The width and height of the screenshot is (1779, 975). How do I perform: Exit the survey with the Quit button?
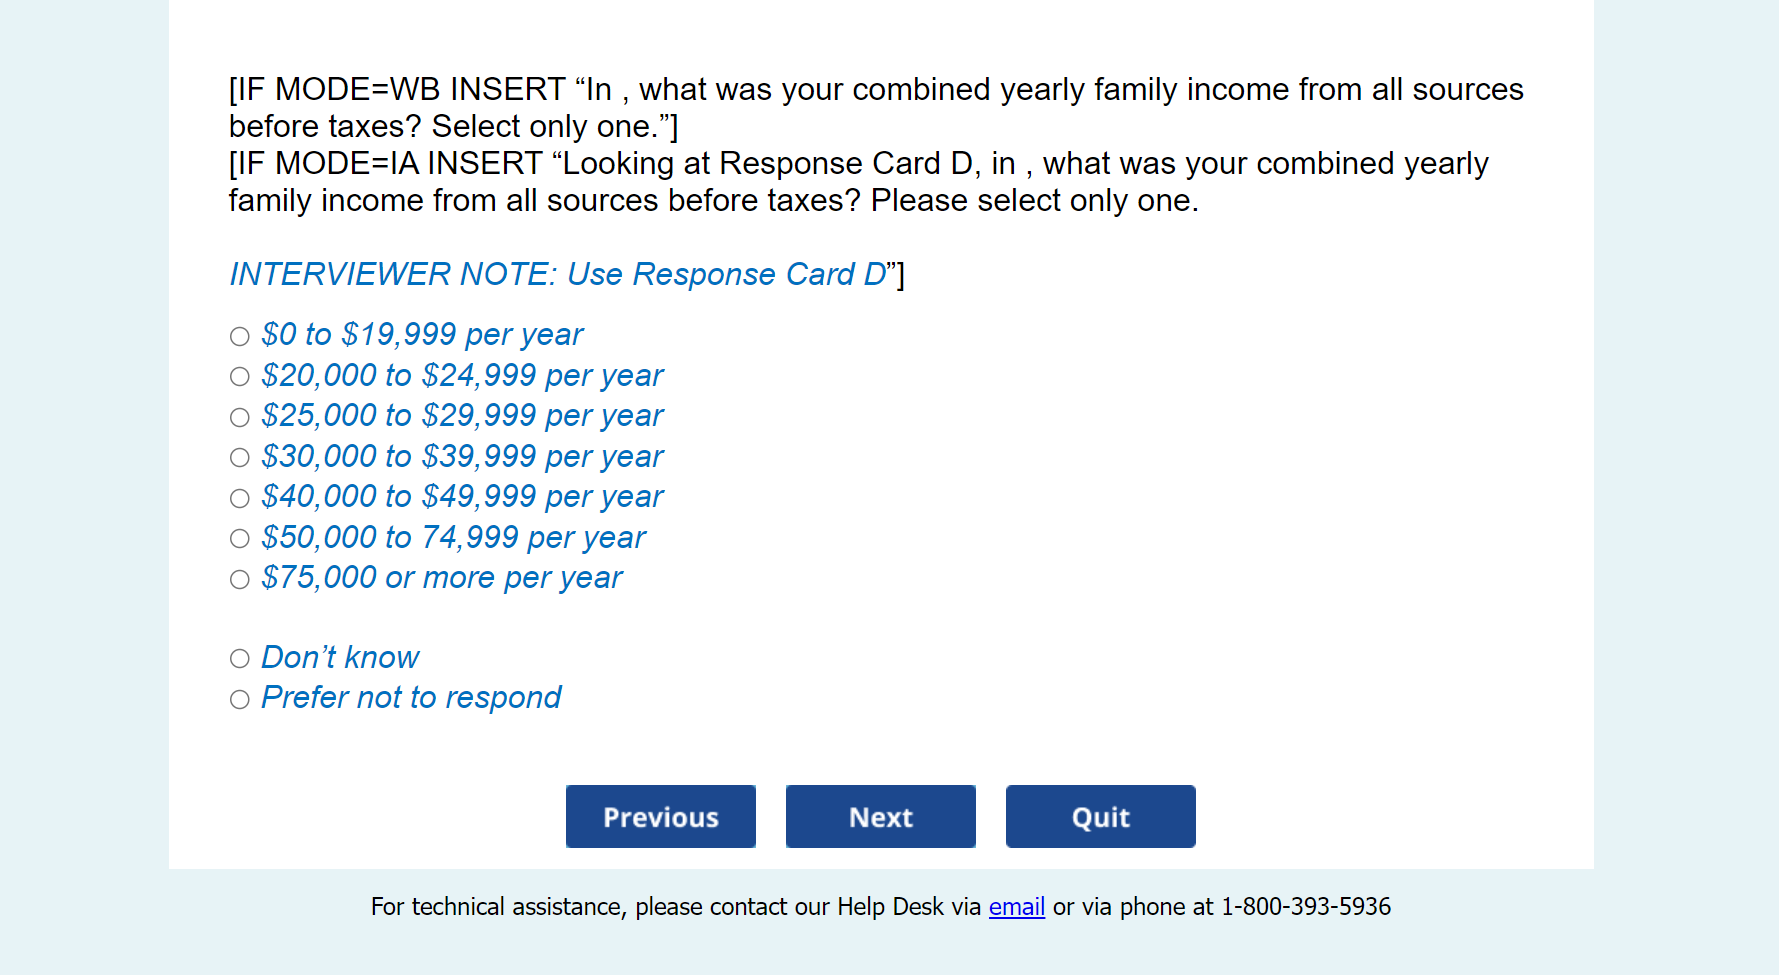tap(1100, 817)
